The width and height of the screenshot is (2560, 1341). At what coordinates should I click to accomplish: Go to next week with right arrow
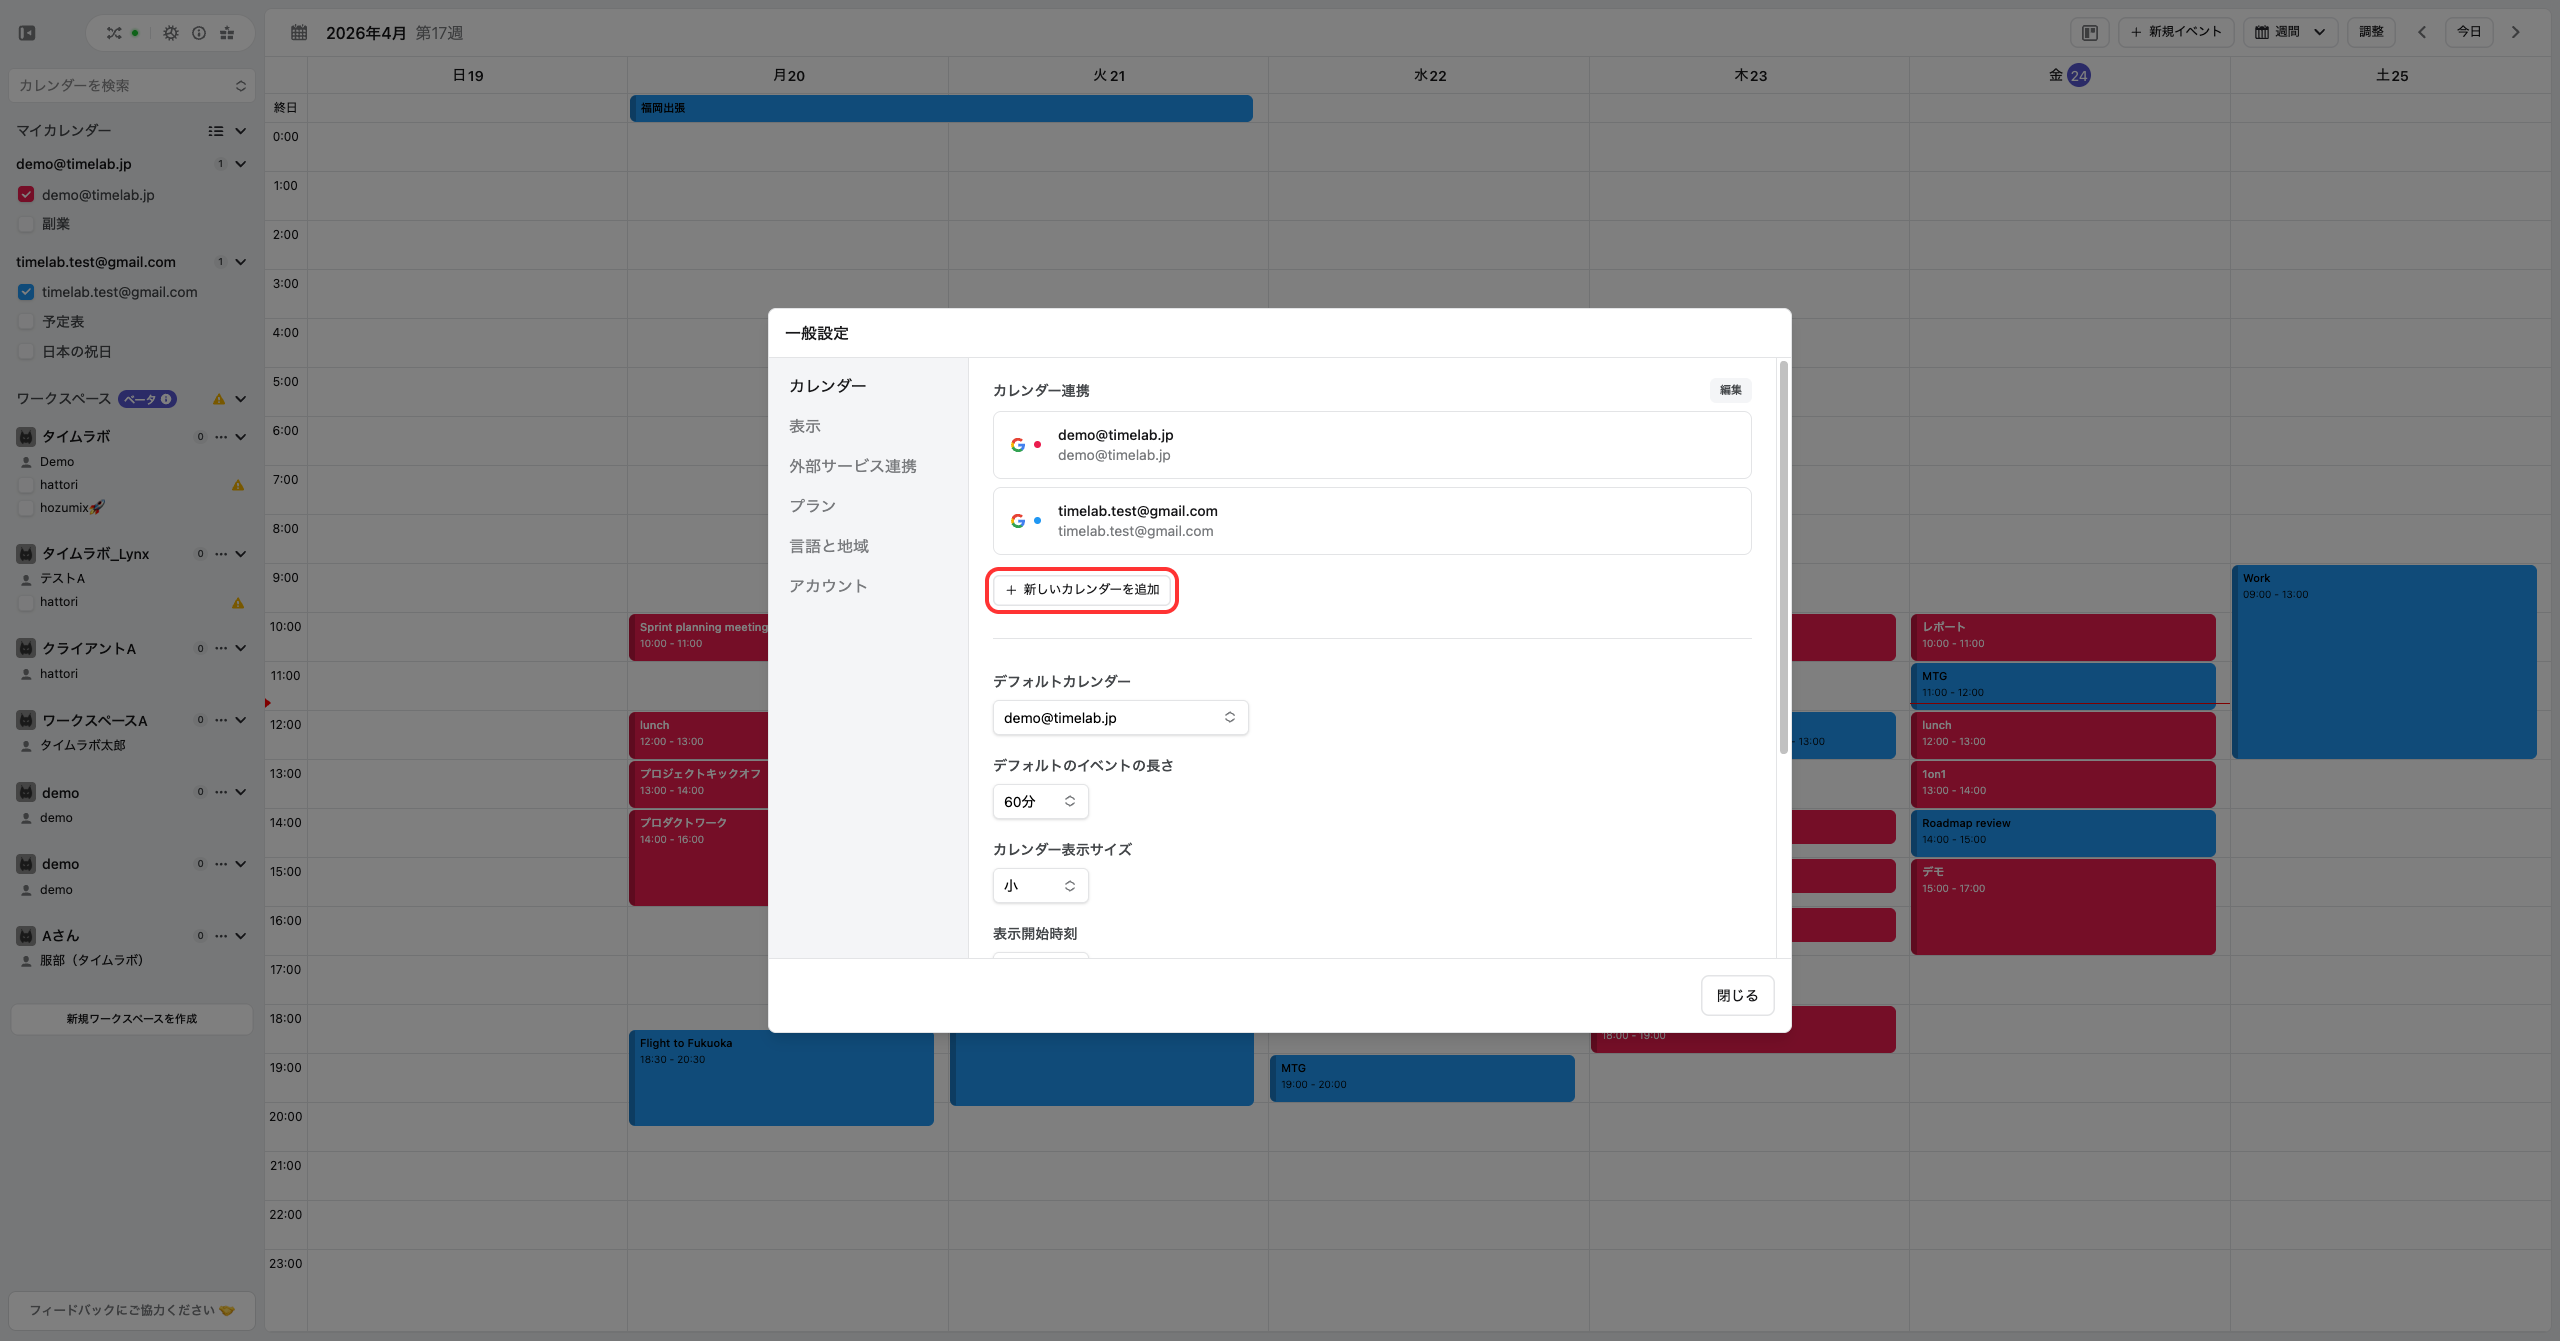(2516, 32)
